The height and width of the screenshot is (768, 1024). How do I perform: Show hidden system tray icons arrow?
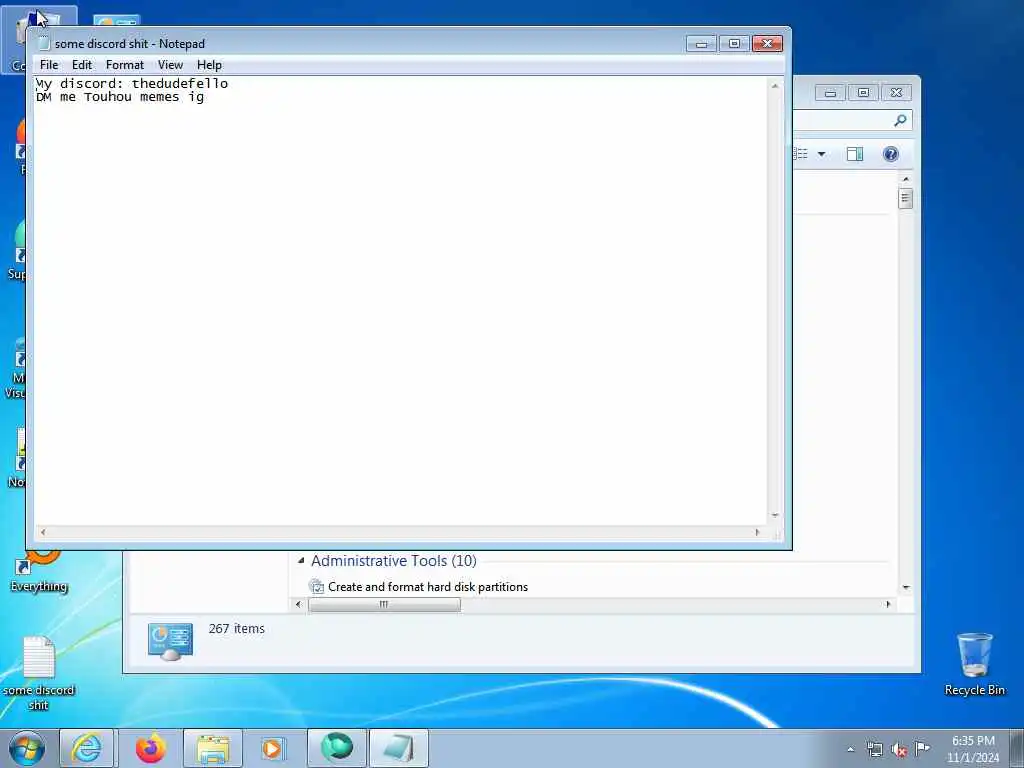(850, 749)
